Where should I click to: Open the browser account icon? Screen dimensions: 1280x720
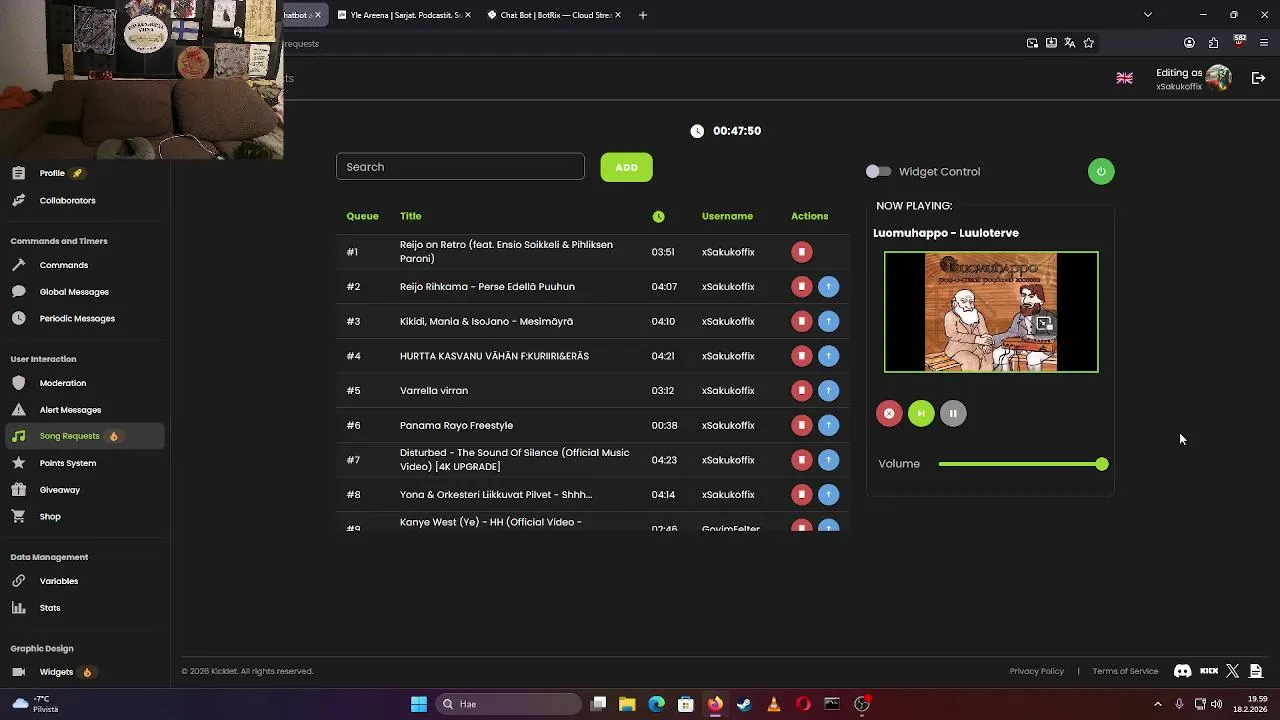(x=1189, y=43)
